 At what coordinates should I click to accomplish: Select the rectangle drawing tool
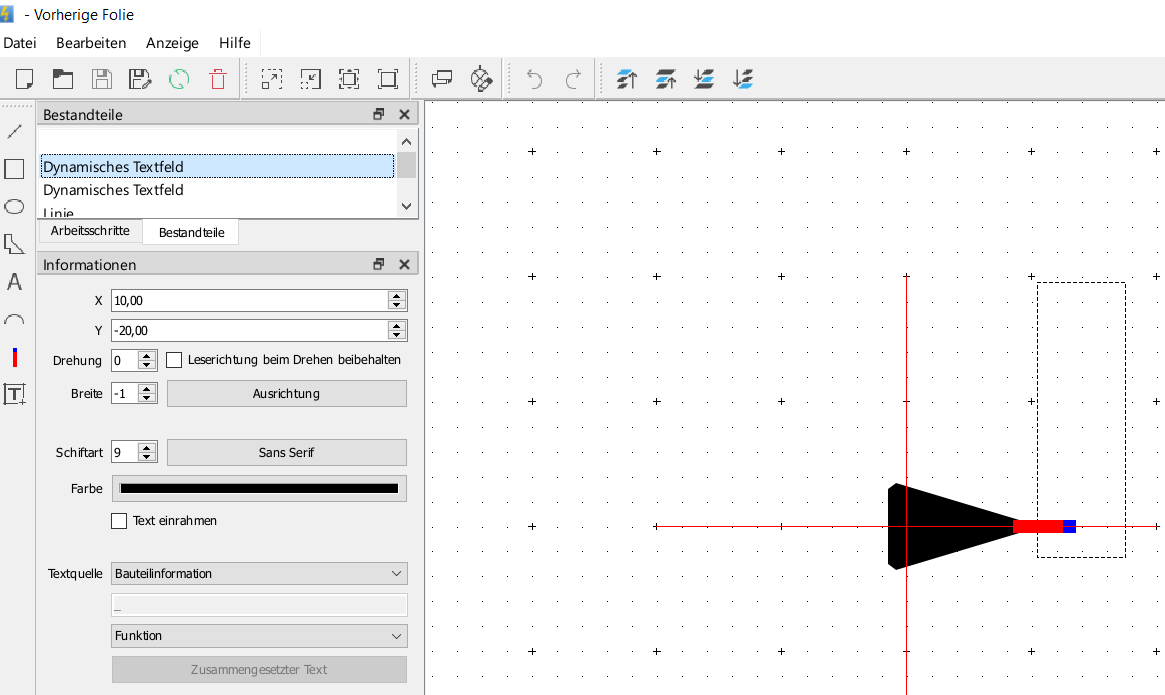(x=15, y=169)
